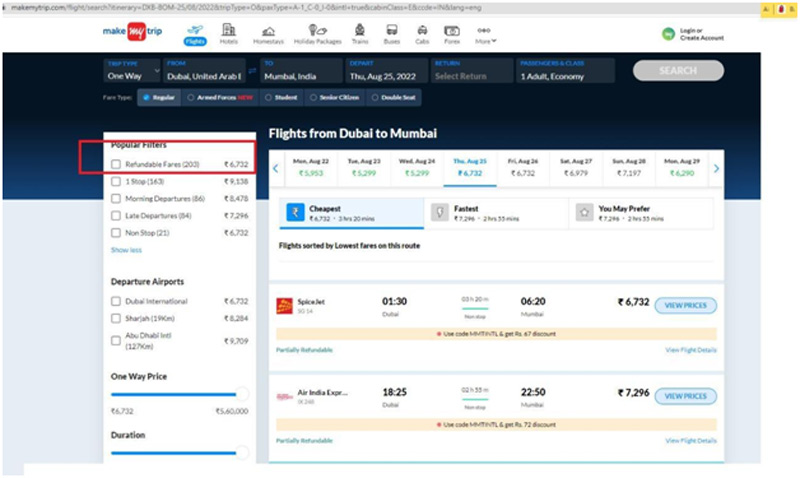This screenshot has height=478, width=800.
Task: Select the Sat, Aug 27 date tab
Action: point(576,167)
